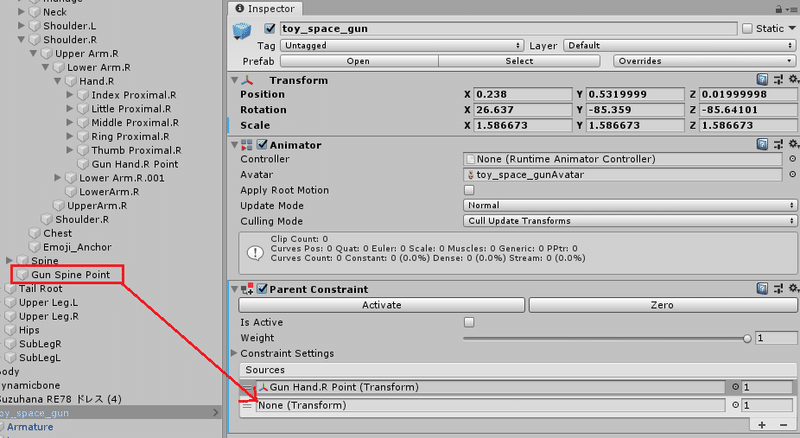800x438 pixels.
Task: Grab the handle of None (Transform) source
Action: [247, 405]
